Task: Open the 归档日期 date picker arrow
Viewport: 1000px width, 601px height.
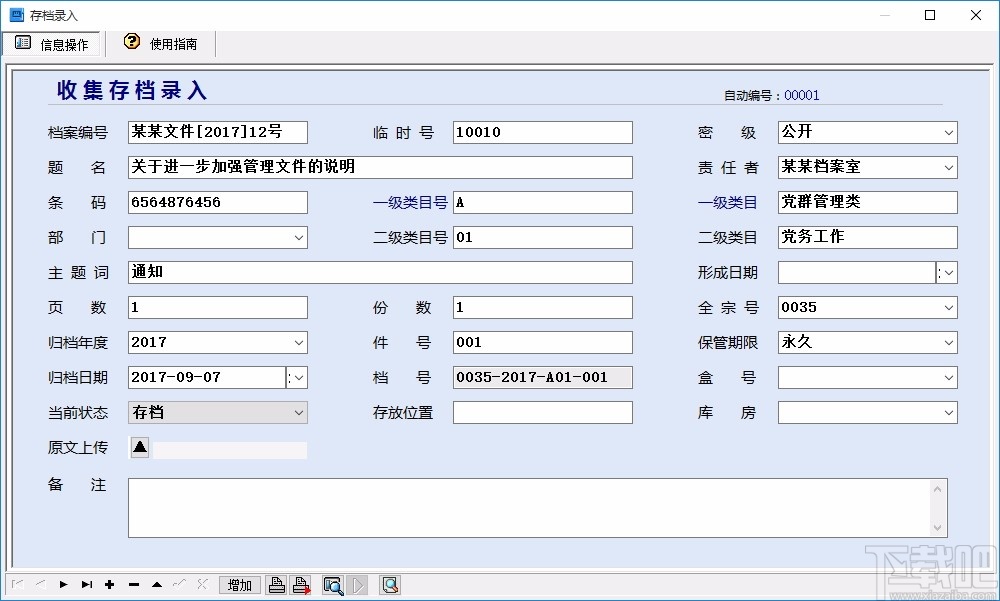Action: pyautogui.click(x=297, y=378)
